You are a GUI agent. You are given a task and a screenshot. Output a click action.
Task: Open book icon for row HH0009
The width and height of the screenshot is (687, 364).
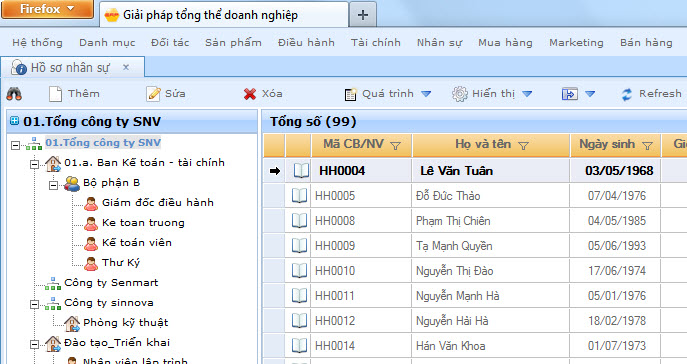[x=299, y=246]
